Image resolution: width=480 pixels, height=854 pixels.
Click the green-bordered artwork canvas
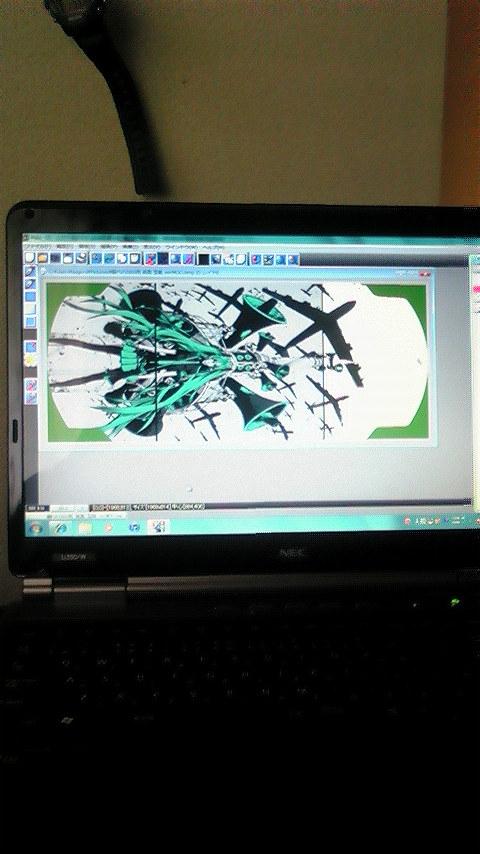(x=236, y=362)
